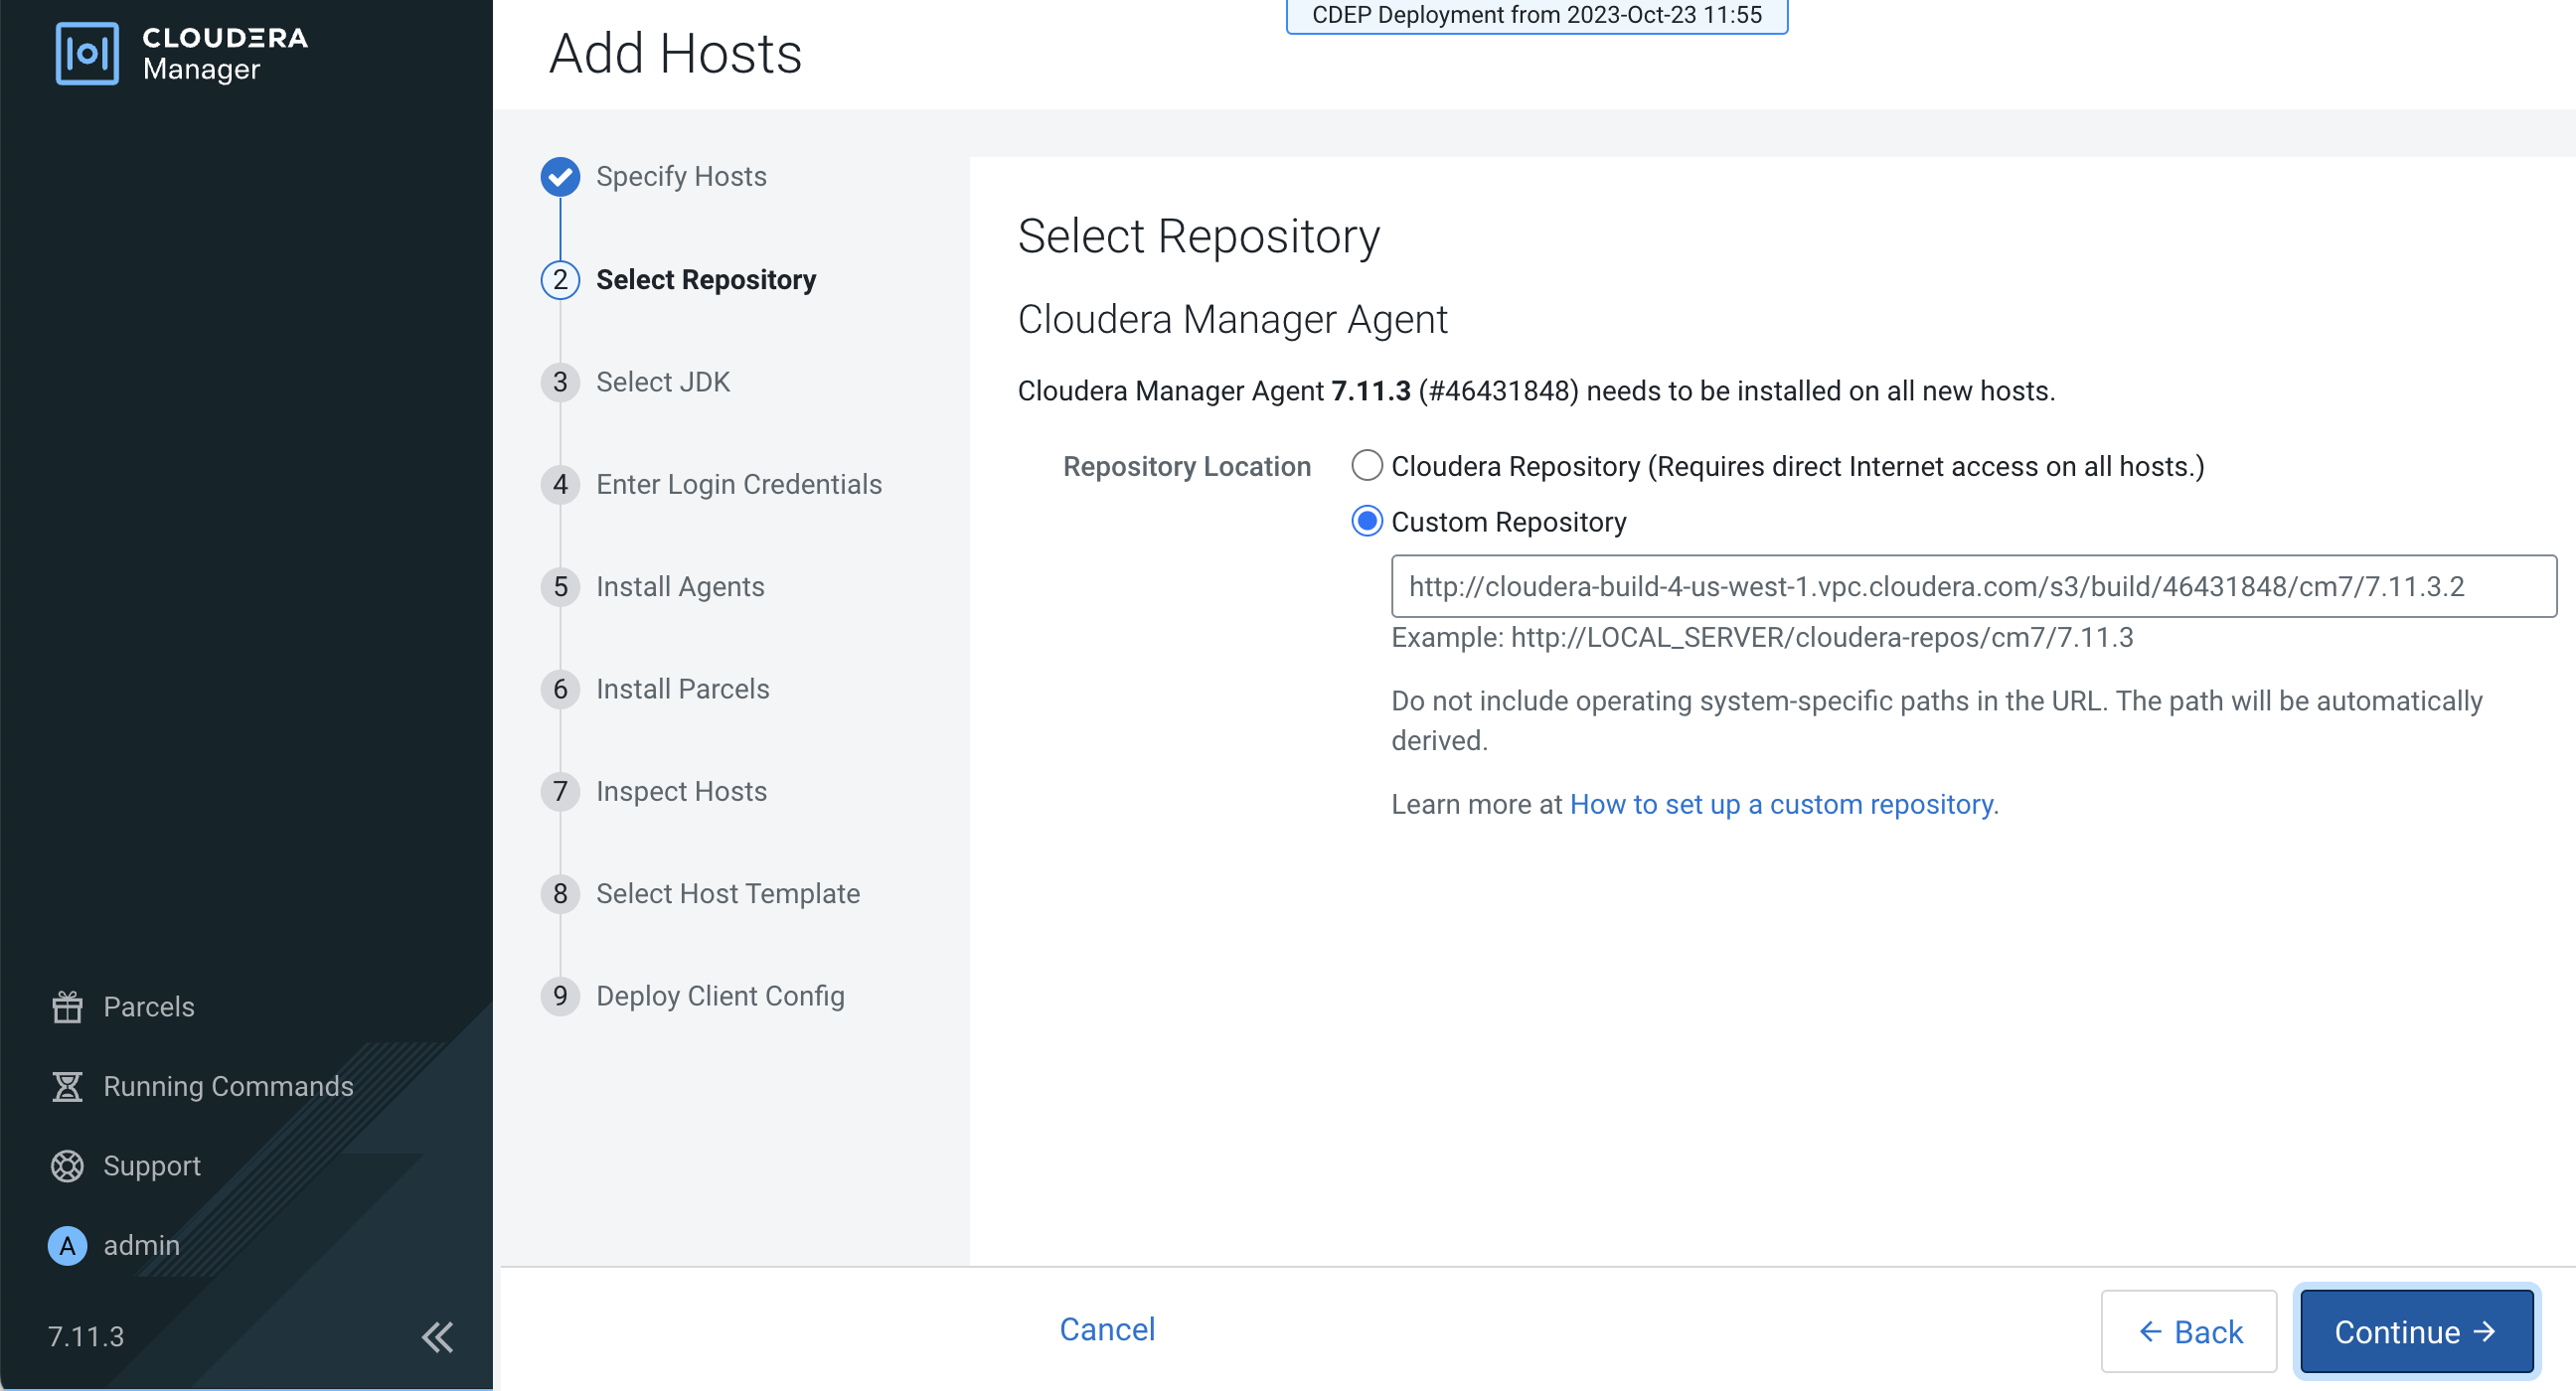
Task: Click step 3 Select JDK number icon
Action: pyautogui.click(x=560, y=382)
